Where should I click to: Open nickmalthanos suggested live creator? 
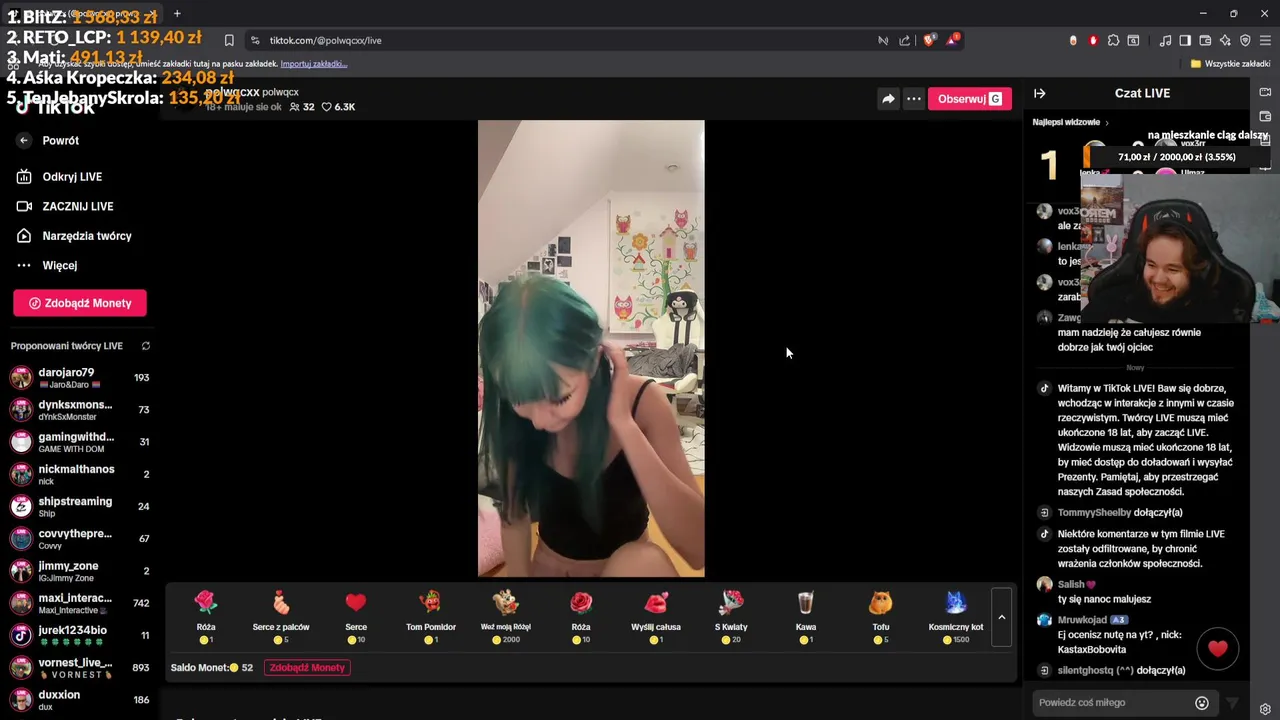78,474
